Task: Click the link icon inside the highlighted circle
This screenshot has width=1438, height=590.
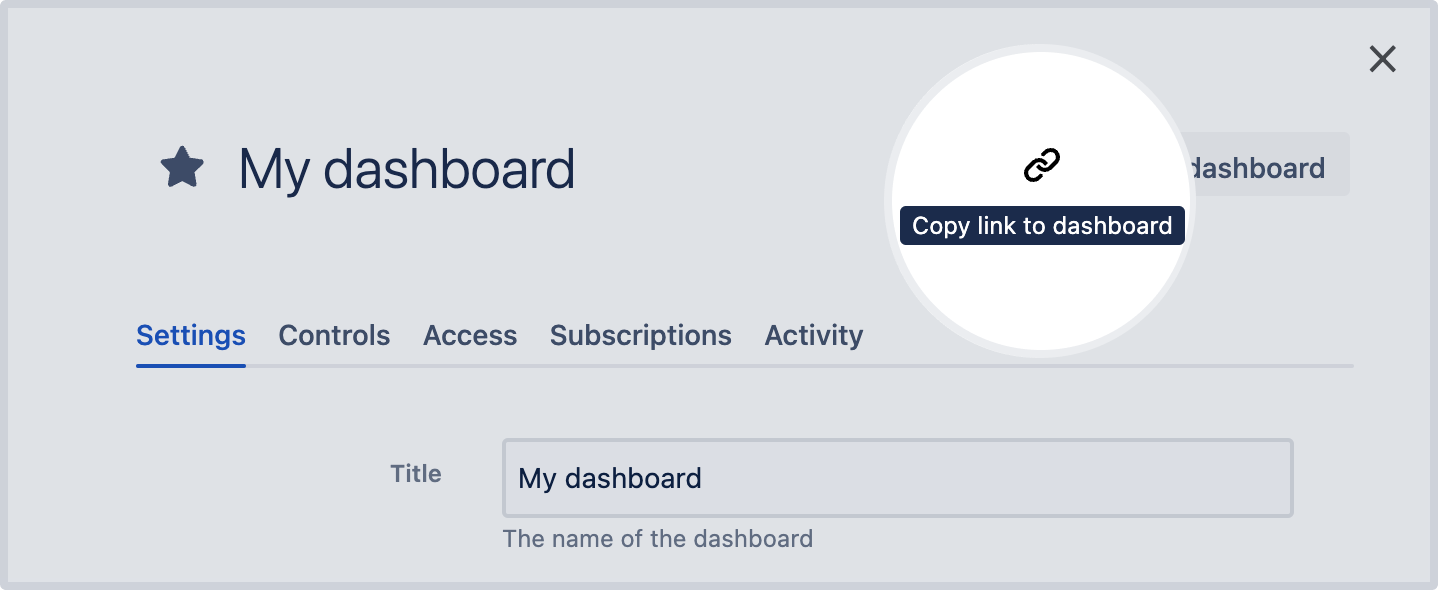Action: [x=1042, y=163]
